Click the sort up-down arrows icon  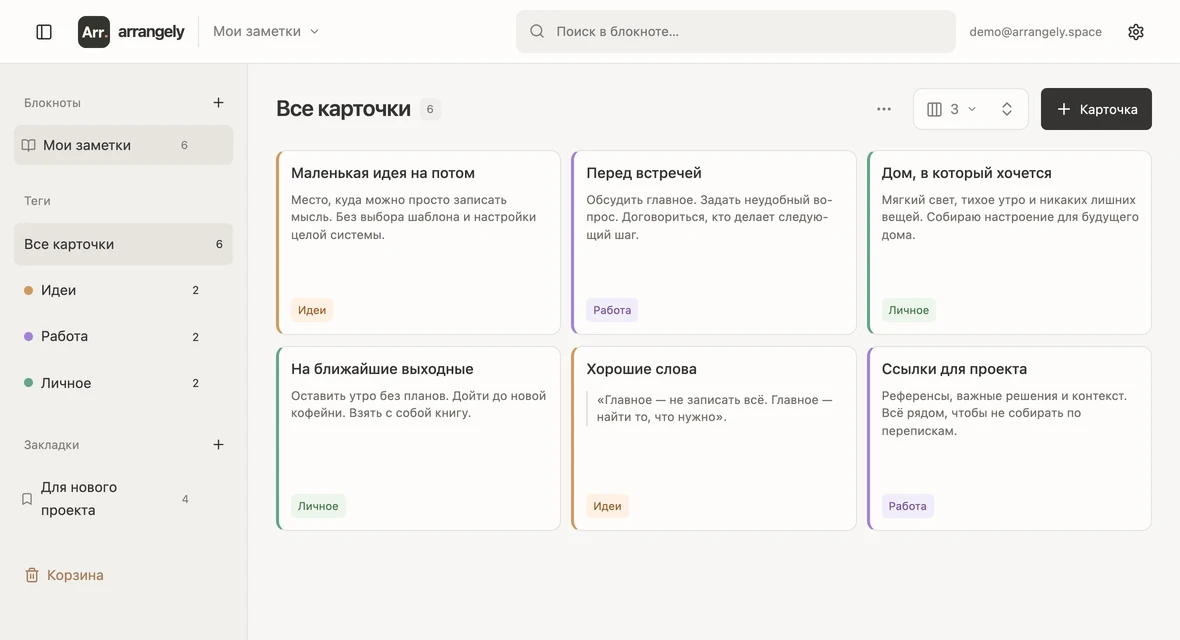(x=1007, y=109)
